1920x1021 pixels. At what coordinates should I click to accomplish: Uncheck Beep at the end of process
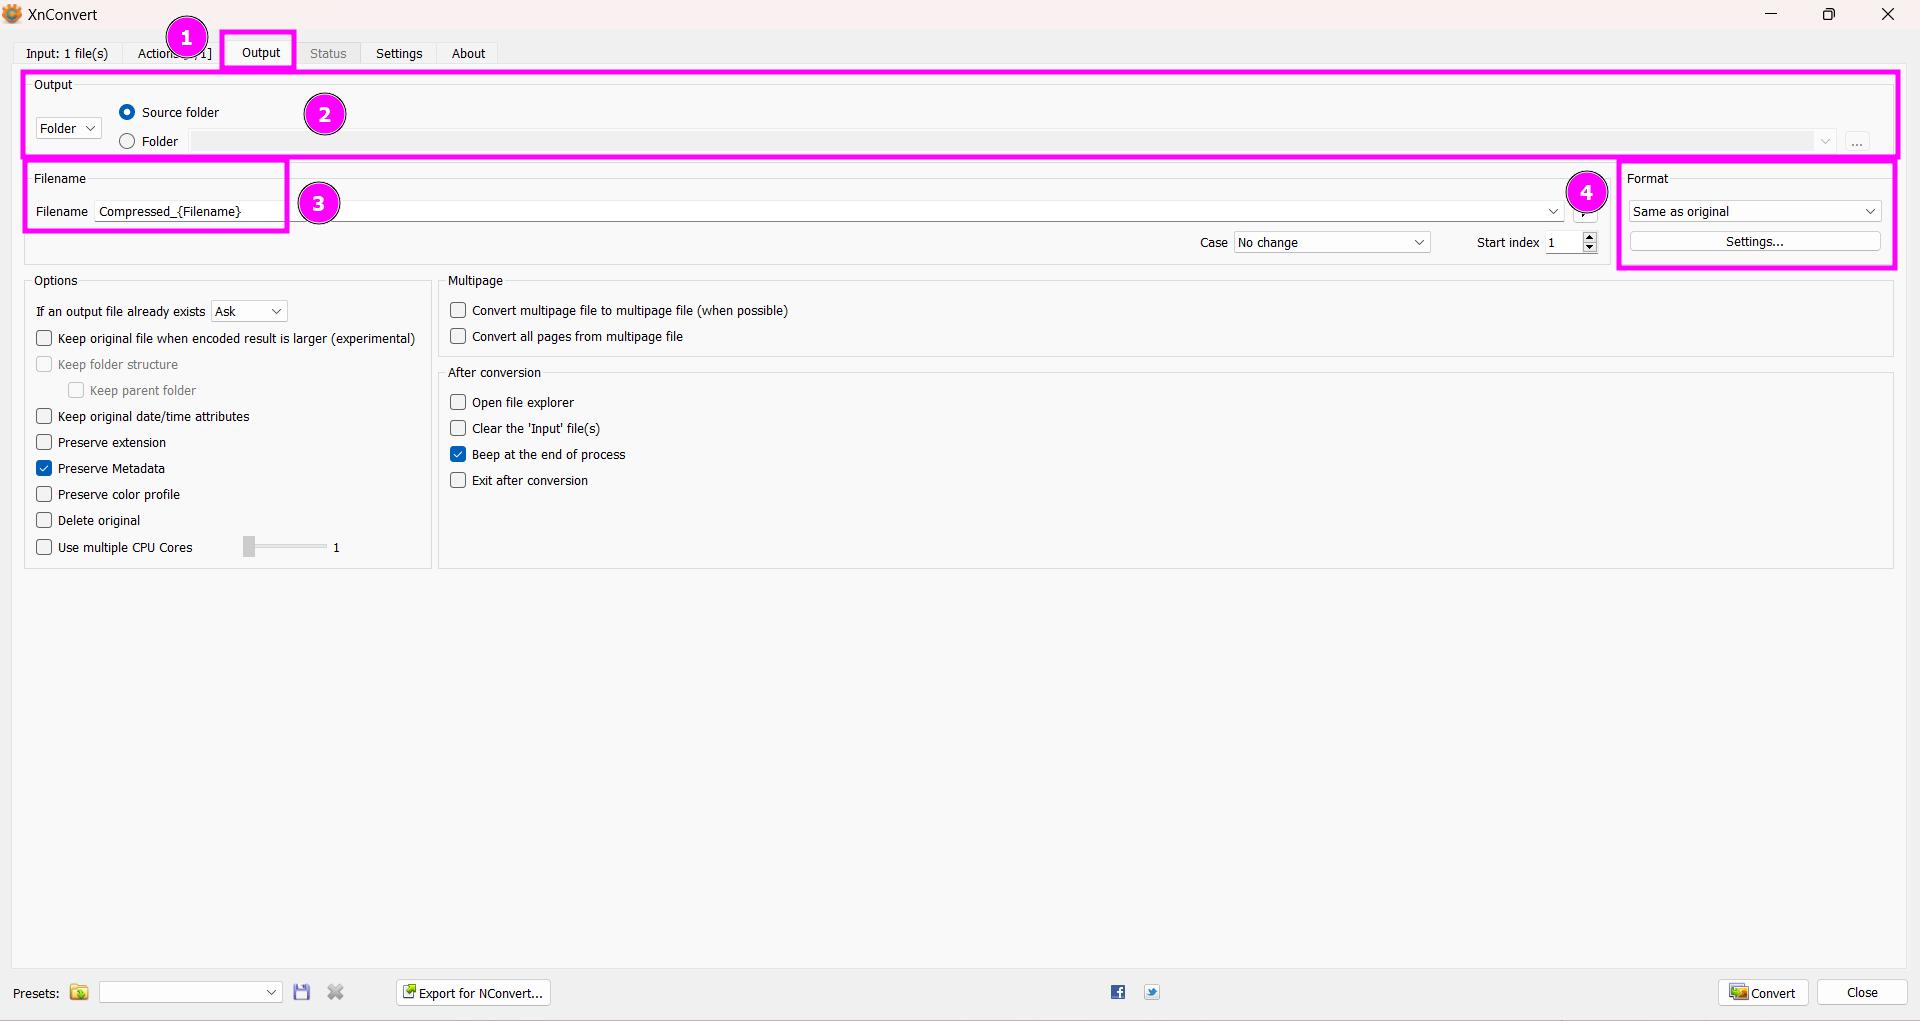click(x=458, y=454)
